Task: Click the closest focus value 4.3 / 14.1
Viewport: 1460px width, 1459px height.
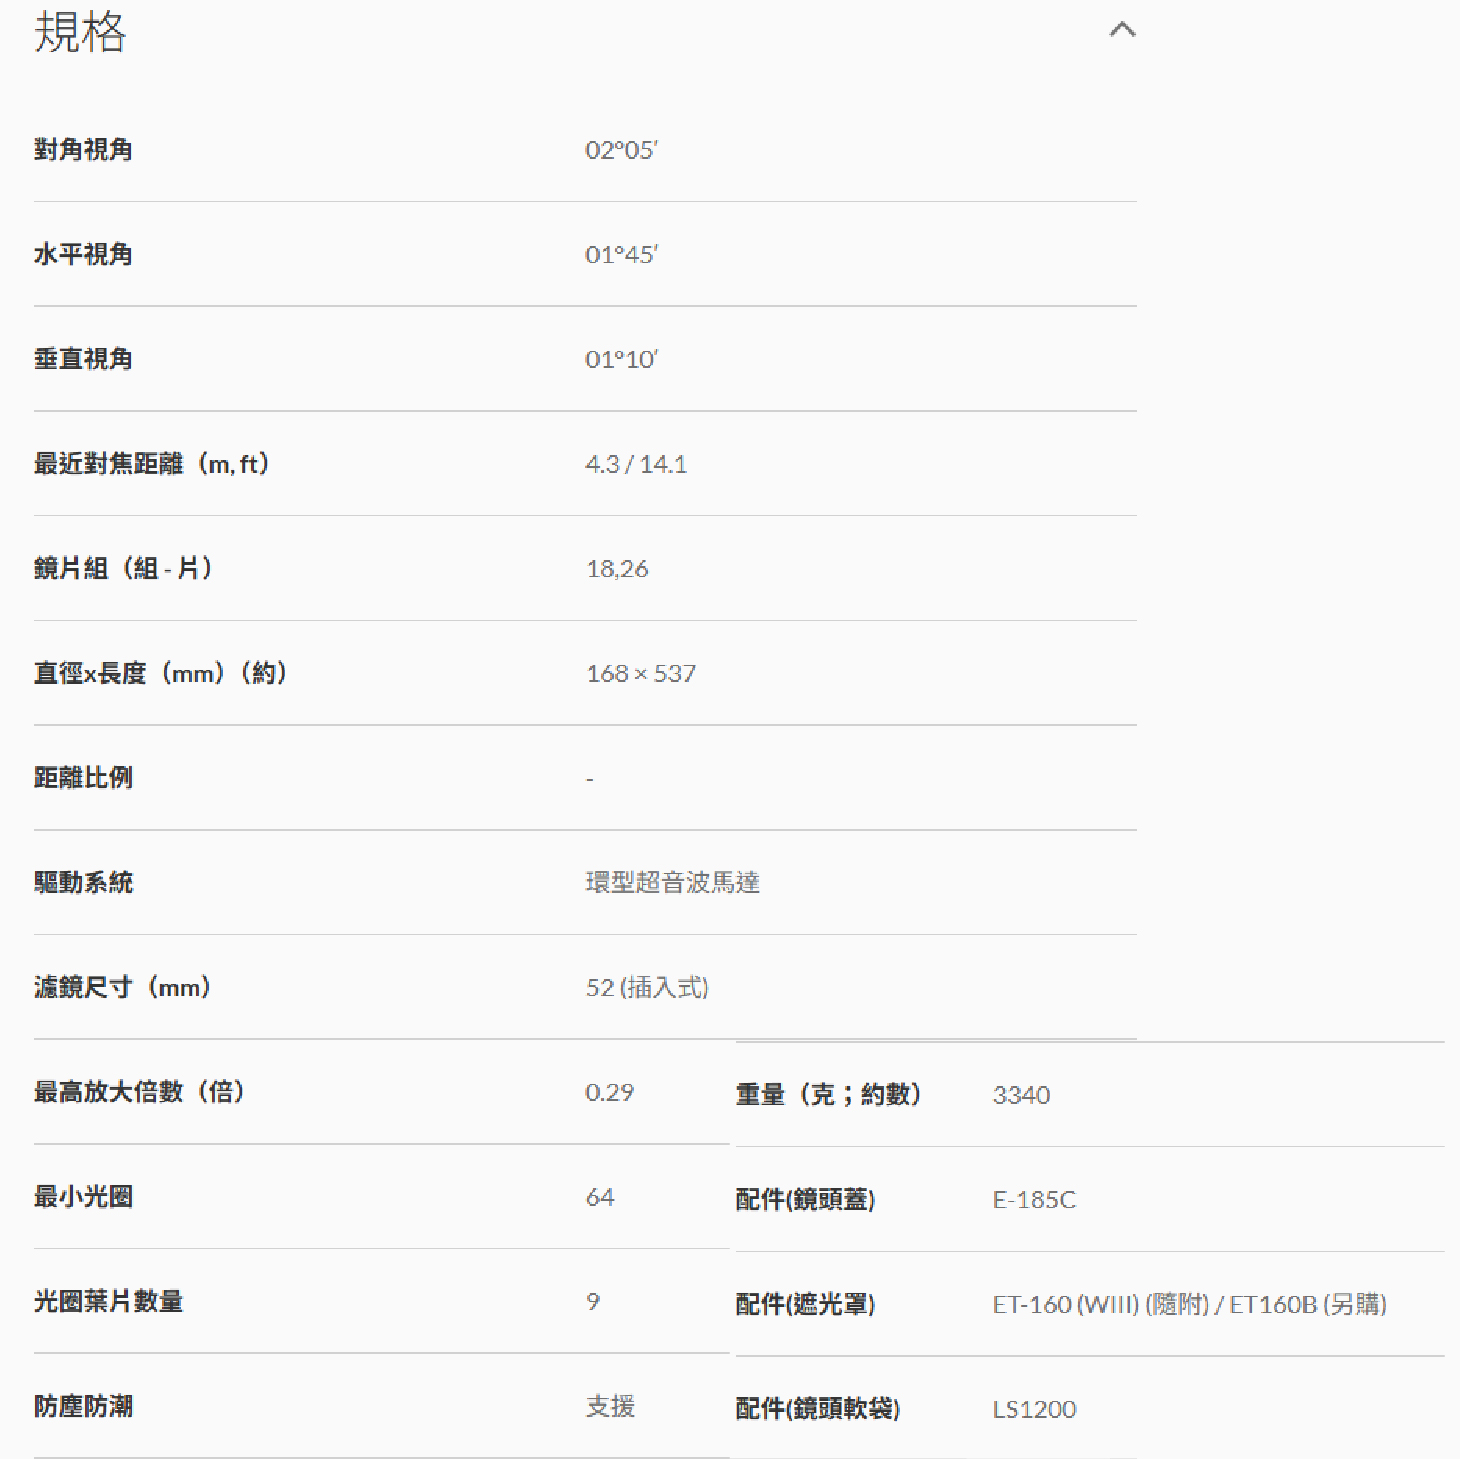Action: (636, 464)
